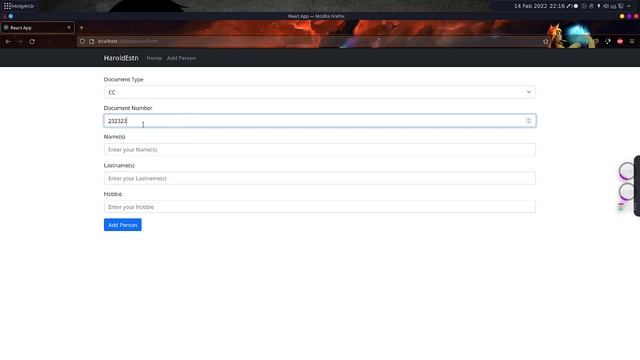640x360 pixels.
Task: Open the date and time calendar
Action: pos(539,6)
